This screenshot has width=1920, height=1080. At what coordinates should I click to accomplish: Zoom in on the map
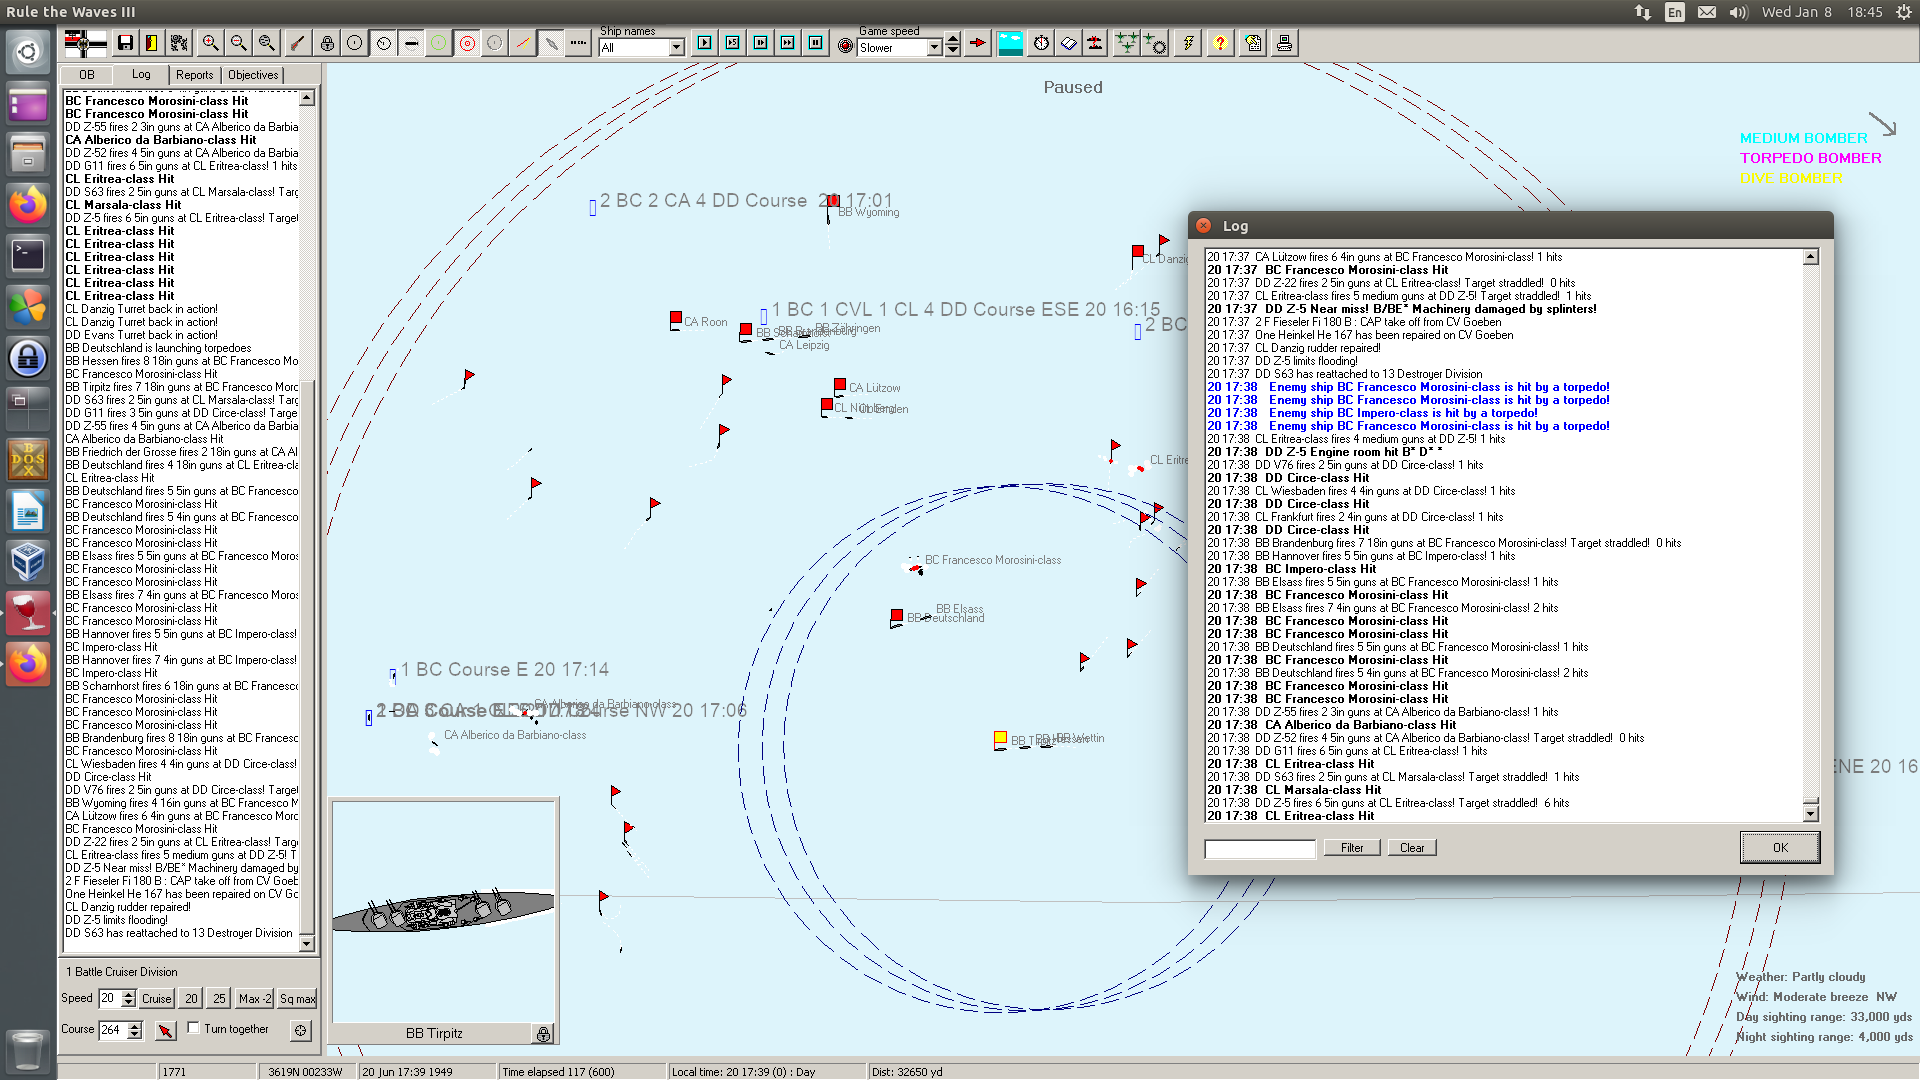click(x=210, y=43)
